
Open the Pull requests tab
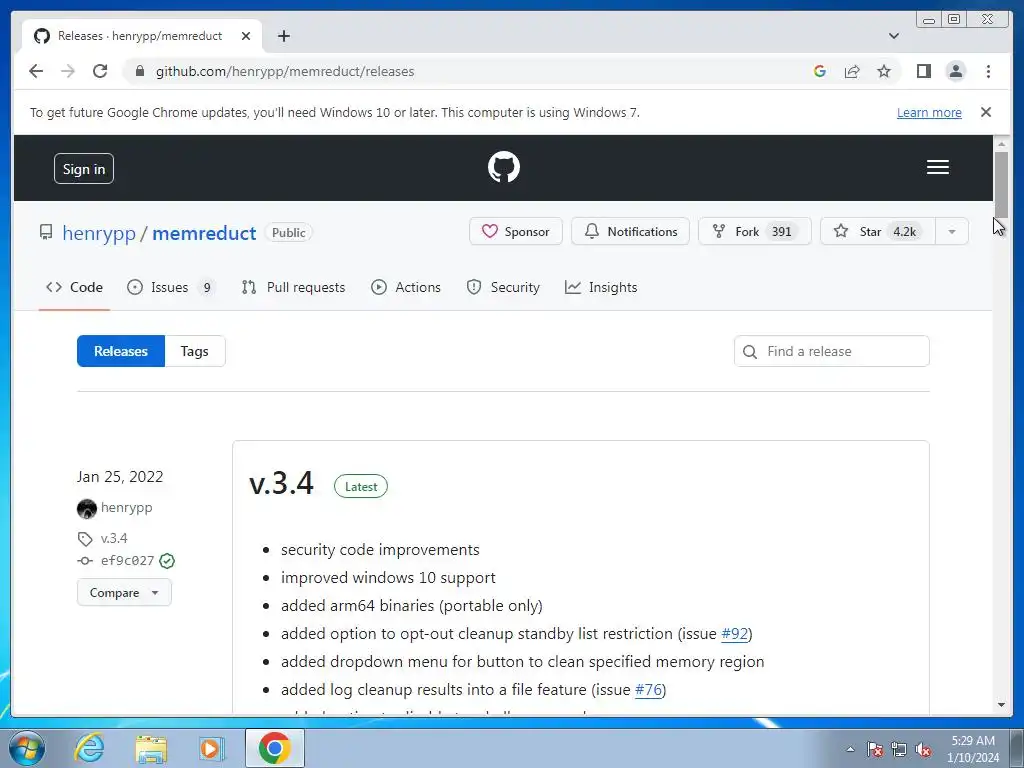tap(293, 287)
